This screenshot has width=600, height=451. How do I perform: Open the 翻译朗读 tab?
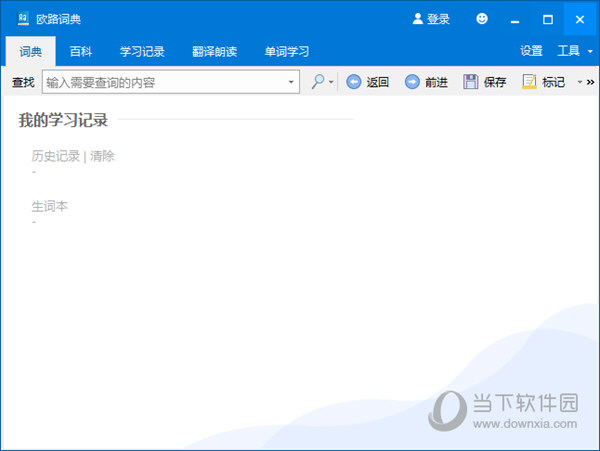point(215,51)
